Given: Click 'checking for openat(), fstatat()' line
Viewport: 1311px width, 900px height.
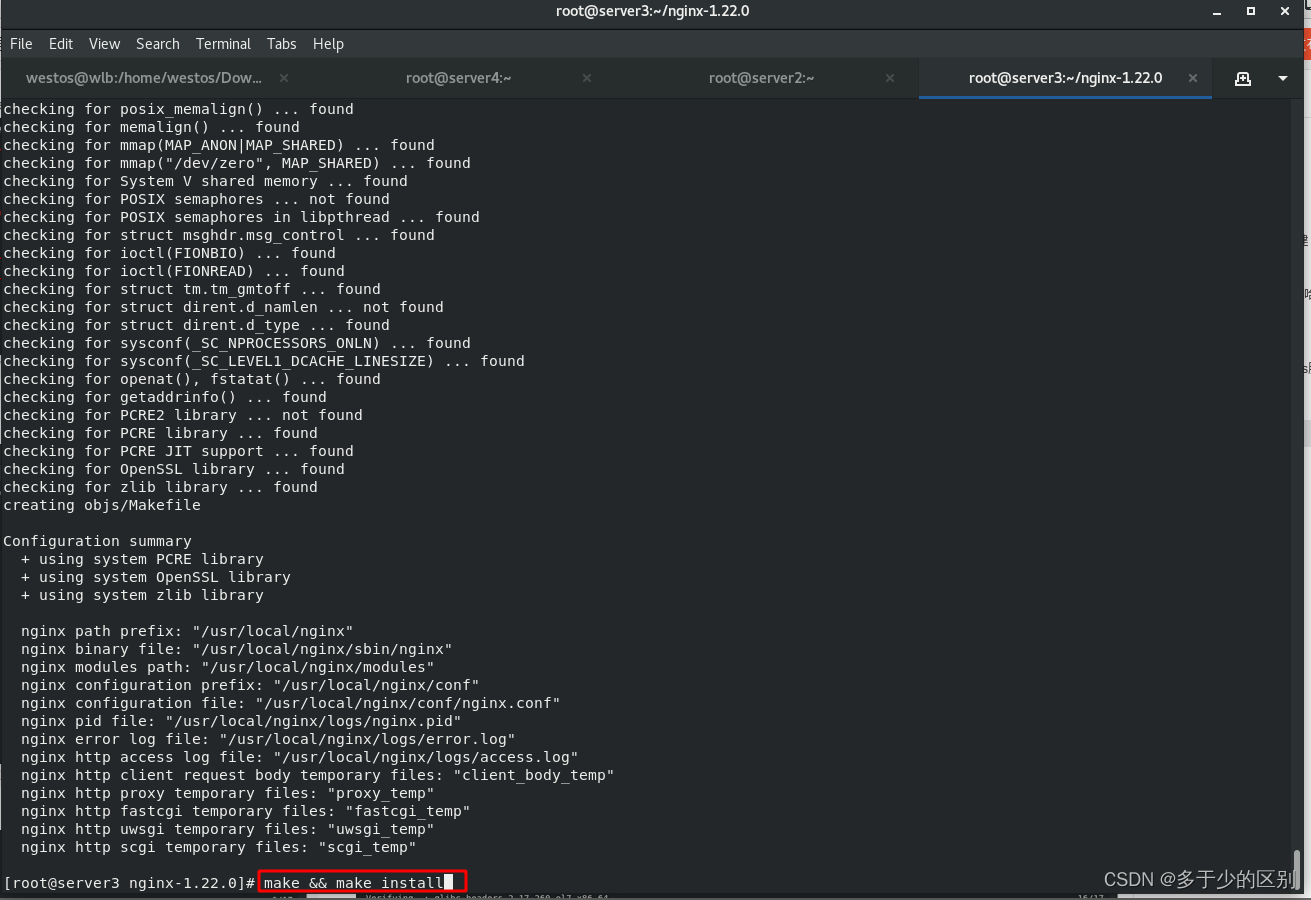Looking at the screenshot, I should pyautogui.click(x=192, y=379).
